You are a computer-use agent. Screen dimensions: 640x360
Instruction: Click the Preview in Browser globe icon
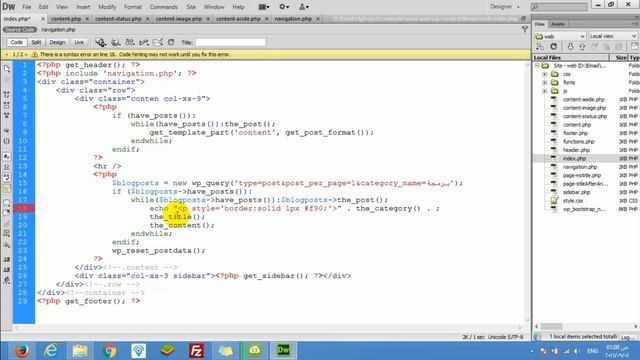116,42
